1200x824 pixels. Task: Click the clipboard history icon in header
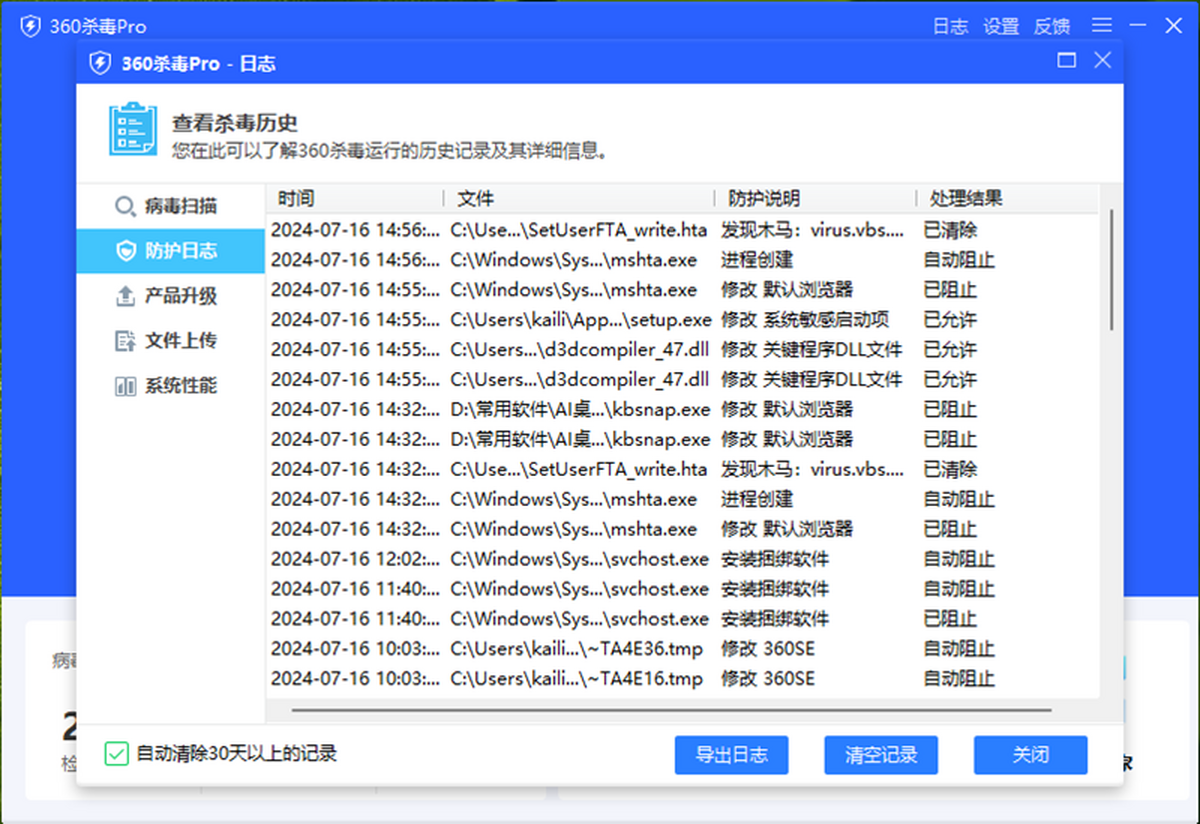[132, 129]
